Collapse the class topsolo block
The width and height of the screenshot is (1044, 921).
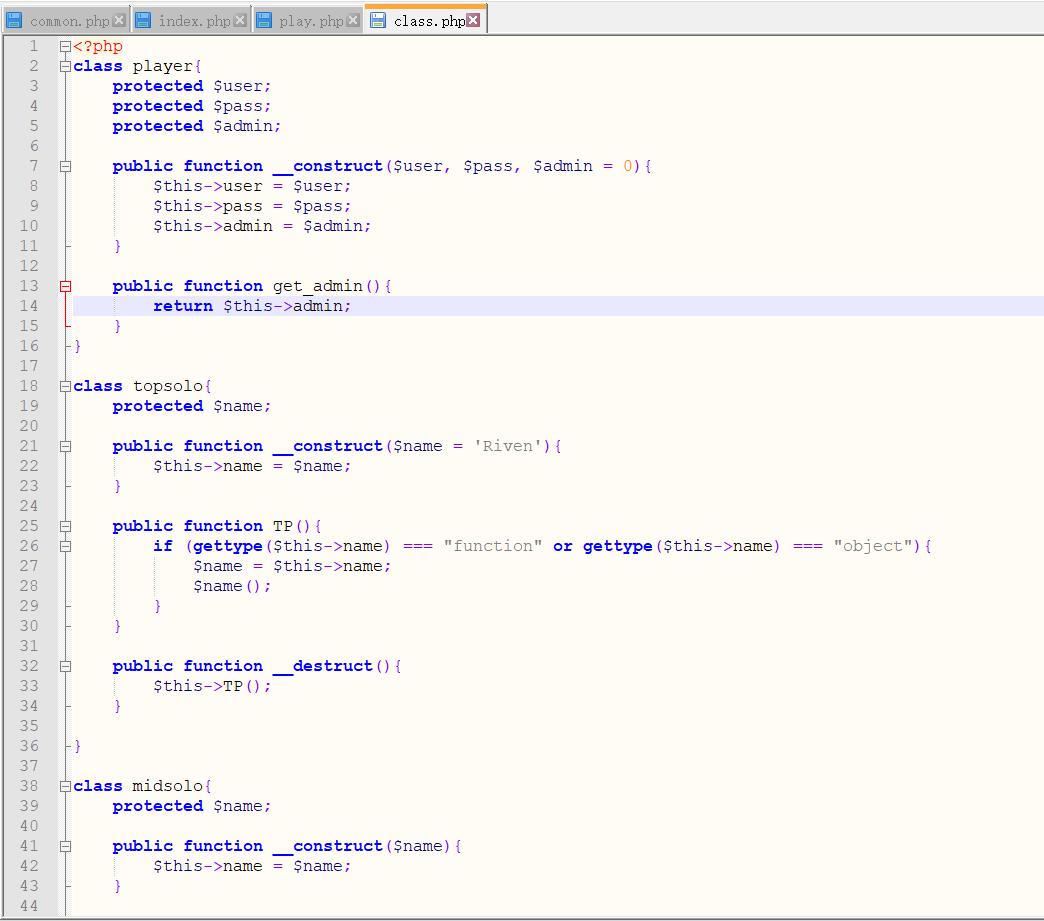coord(65,386)
